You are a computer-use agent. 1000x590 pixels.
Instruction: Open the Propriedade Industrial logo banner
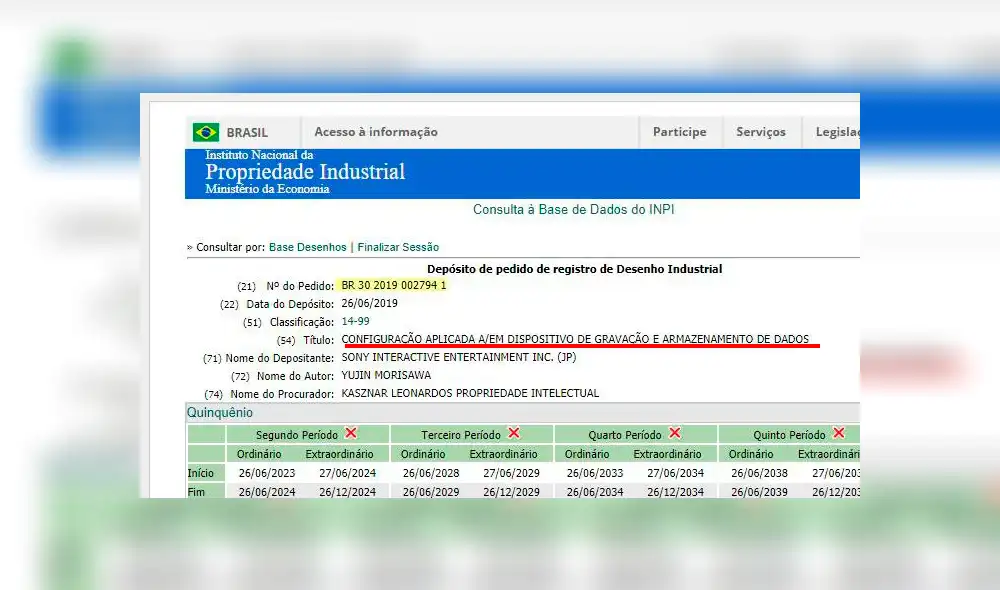pyautogui.click(x=305, y=172)
